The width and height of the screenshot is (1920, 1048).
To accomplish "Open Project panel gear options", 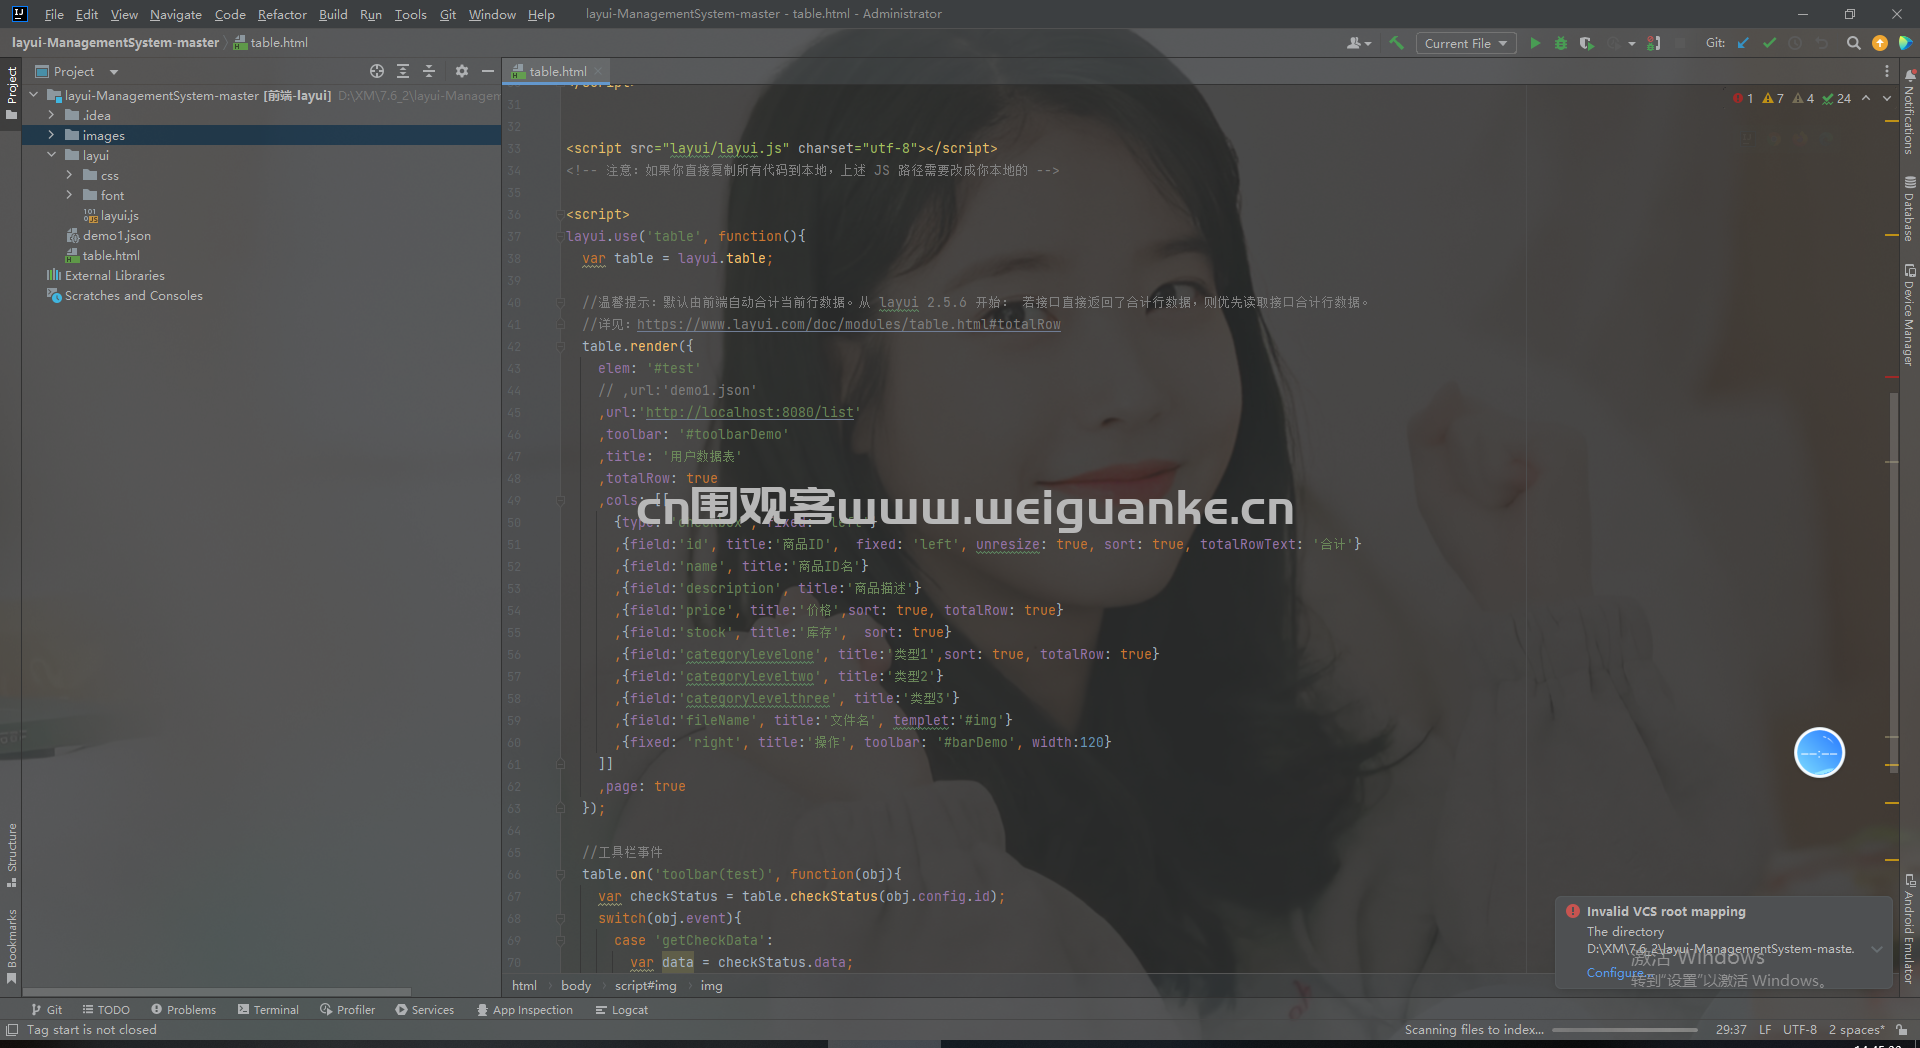I will 461,71.
